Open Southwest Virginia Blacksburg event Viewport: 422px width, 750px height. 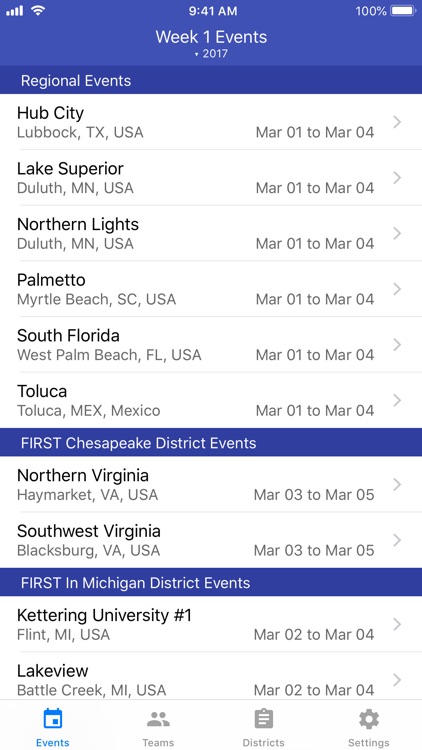(211, 540)
